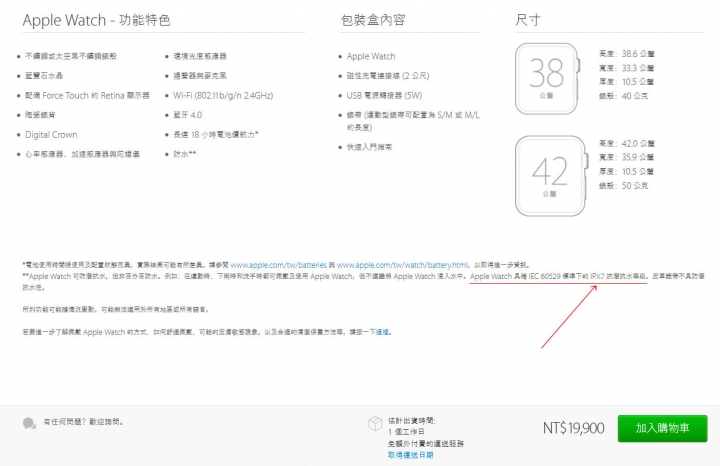Screen dimensions: 720x466
Task: Click the 有任何問題？歡迎詢問 chat text
Action: tap(83, 421)
